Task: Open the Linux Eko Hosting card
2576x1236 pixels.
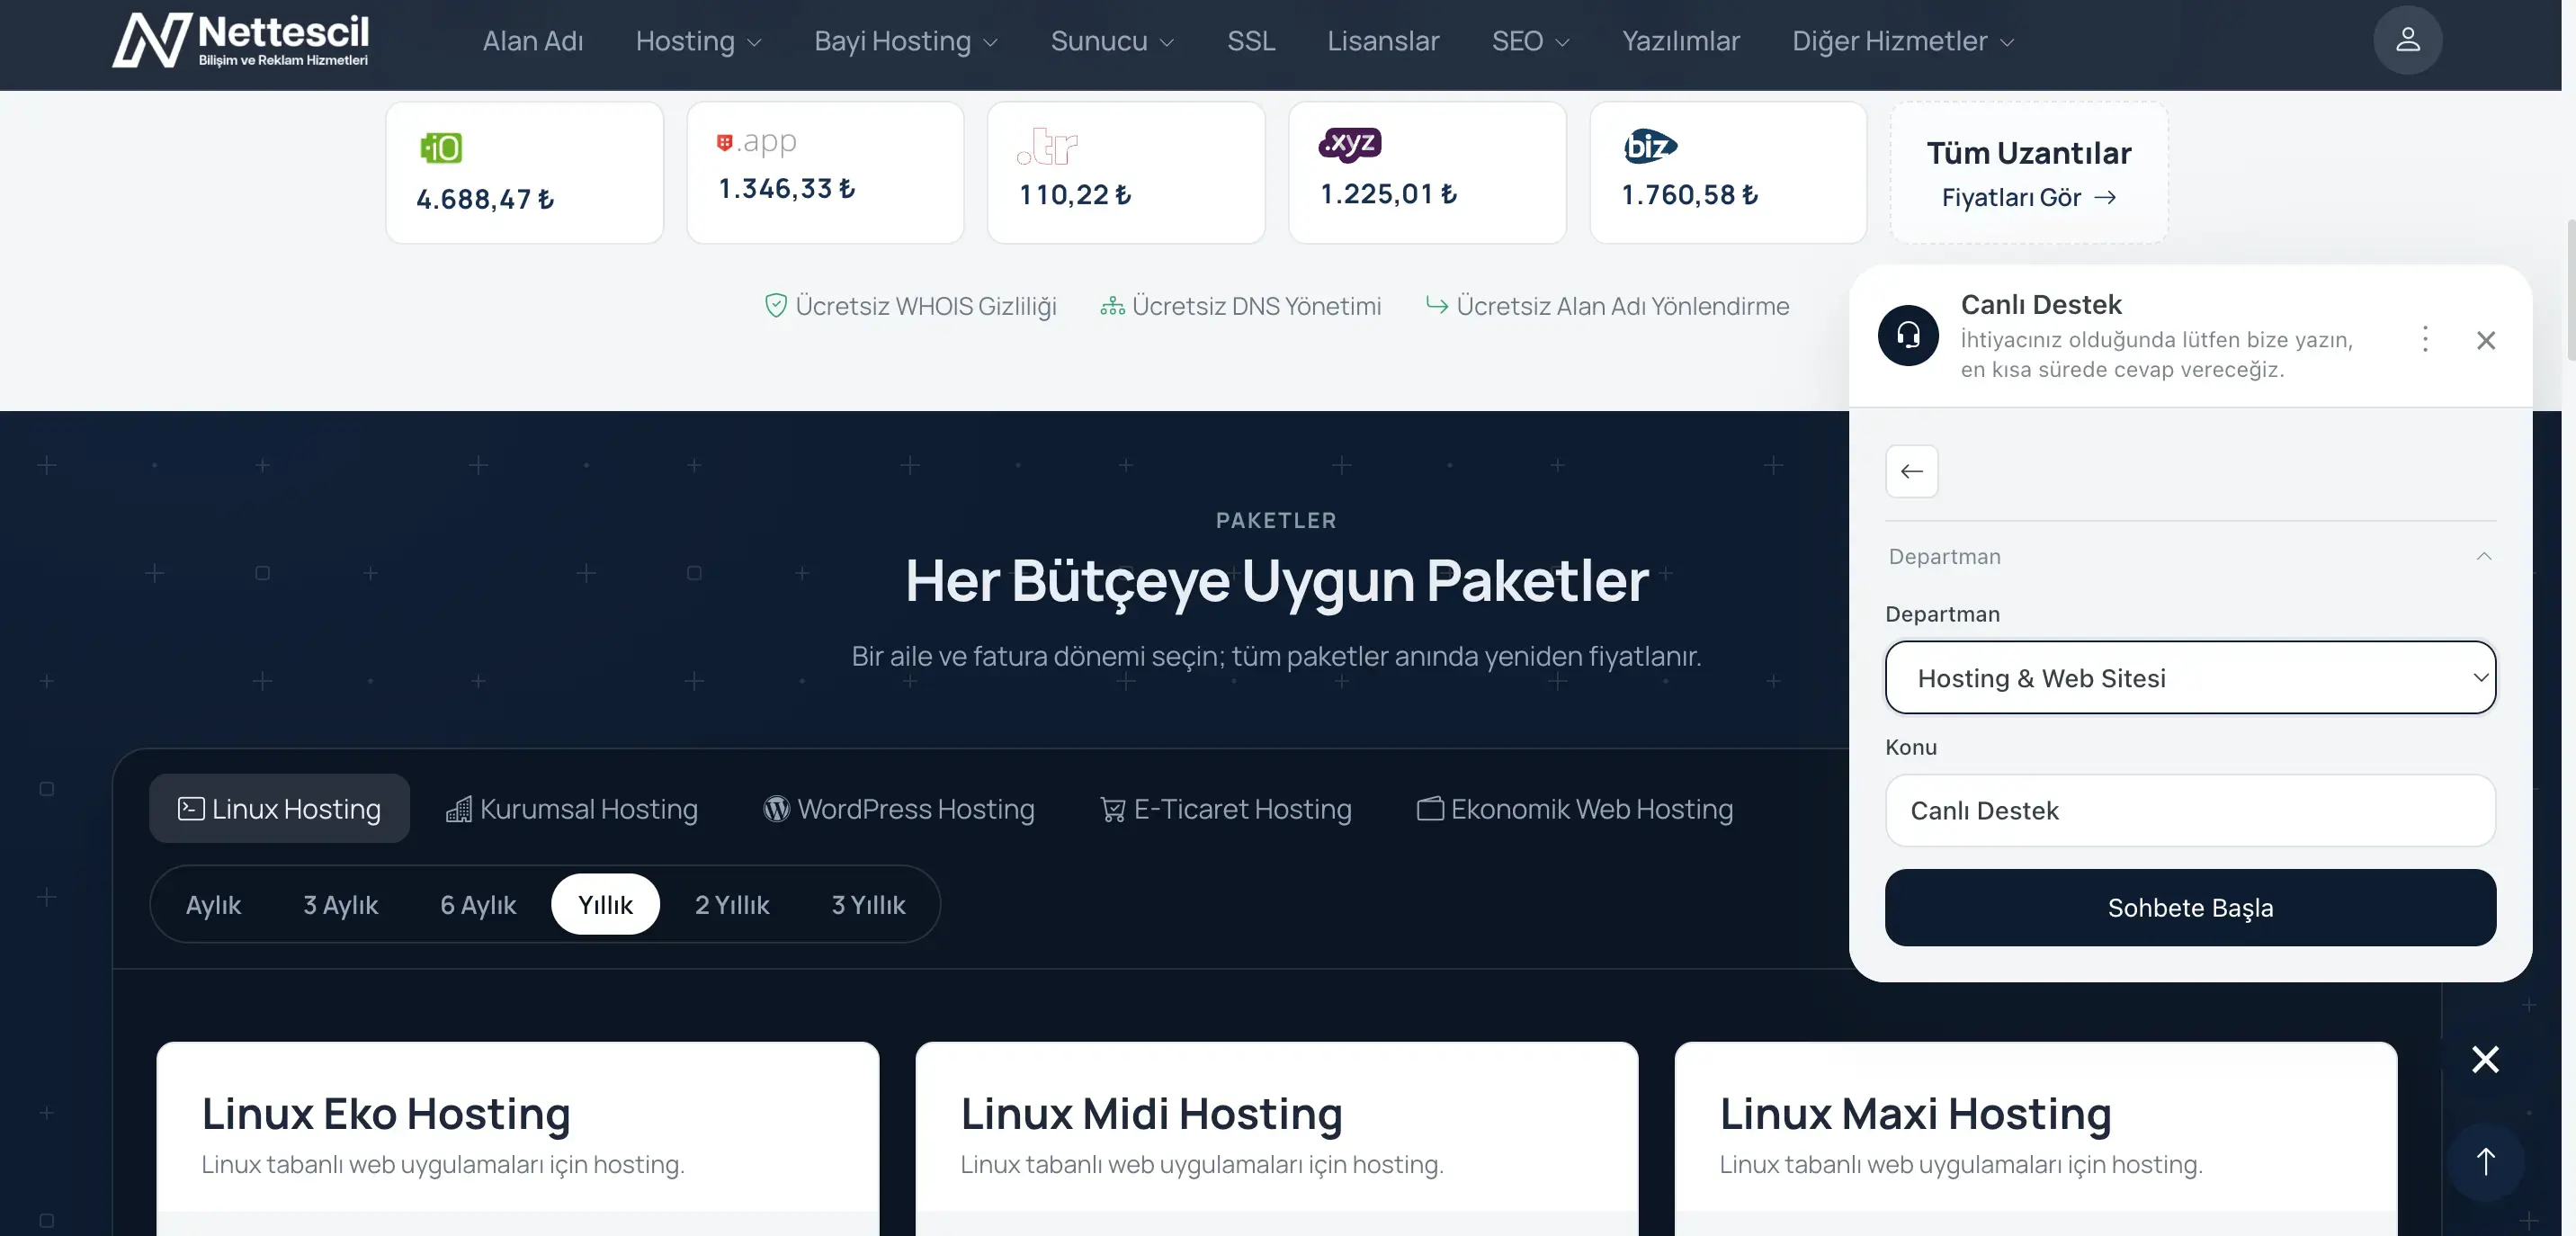Action: click(517, 1138)
